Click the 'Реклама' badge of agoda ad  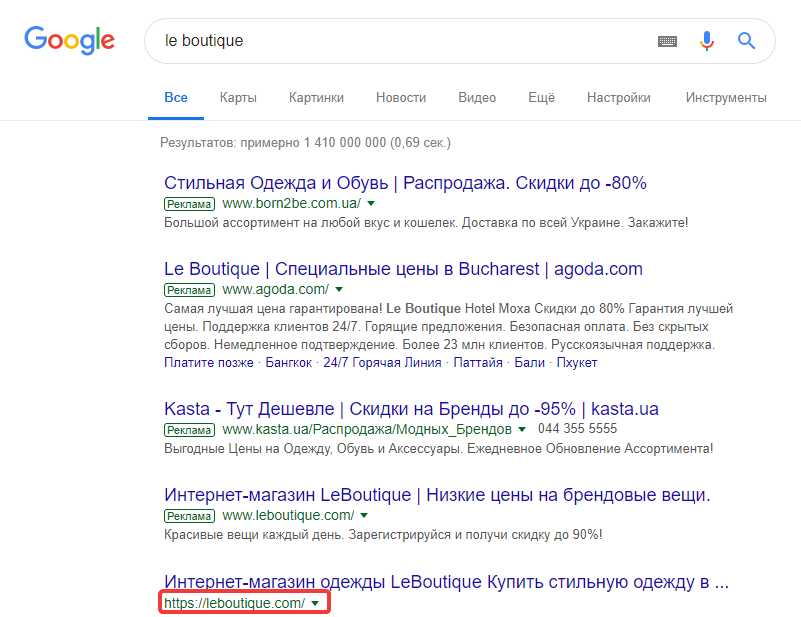click(x=190, y=290)
